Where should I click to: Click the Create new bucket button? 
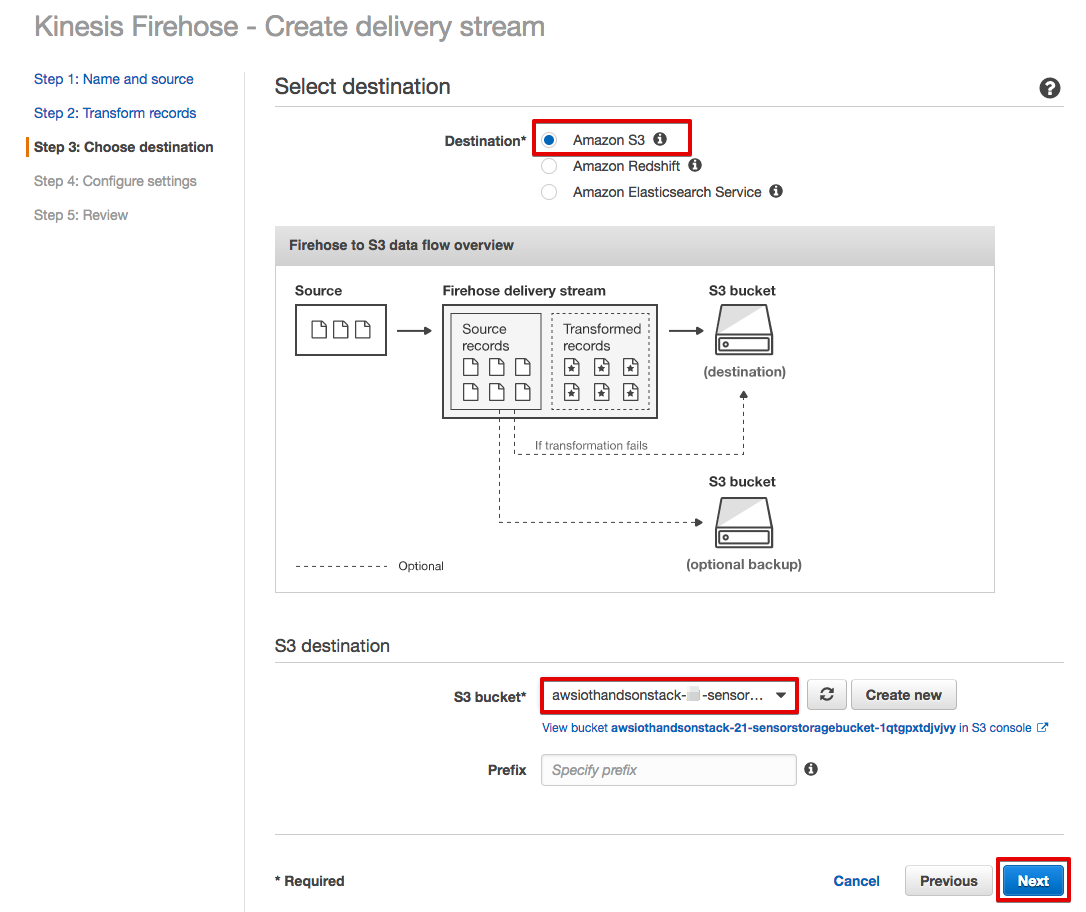tap(903, 695)
